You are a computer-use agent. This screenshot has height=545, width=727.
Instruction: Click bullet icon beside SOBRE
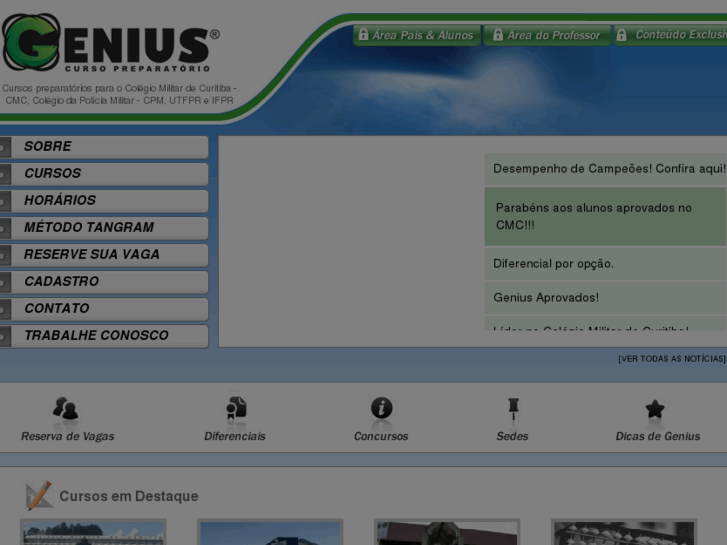(x=4, y=148)
